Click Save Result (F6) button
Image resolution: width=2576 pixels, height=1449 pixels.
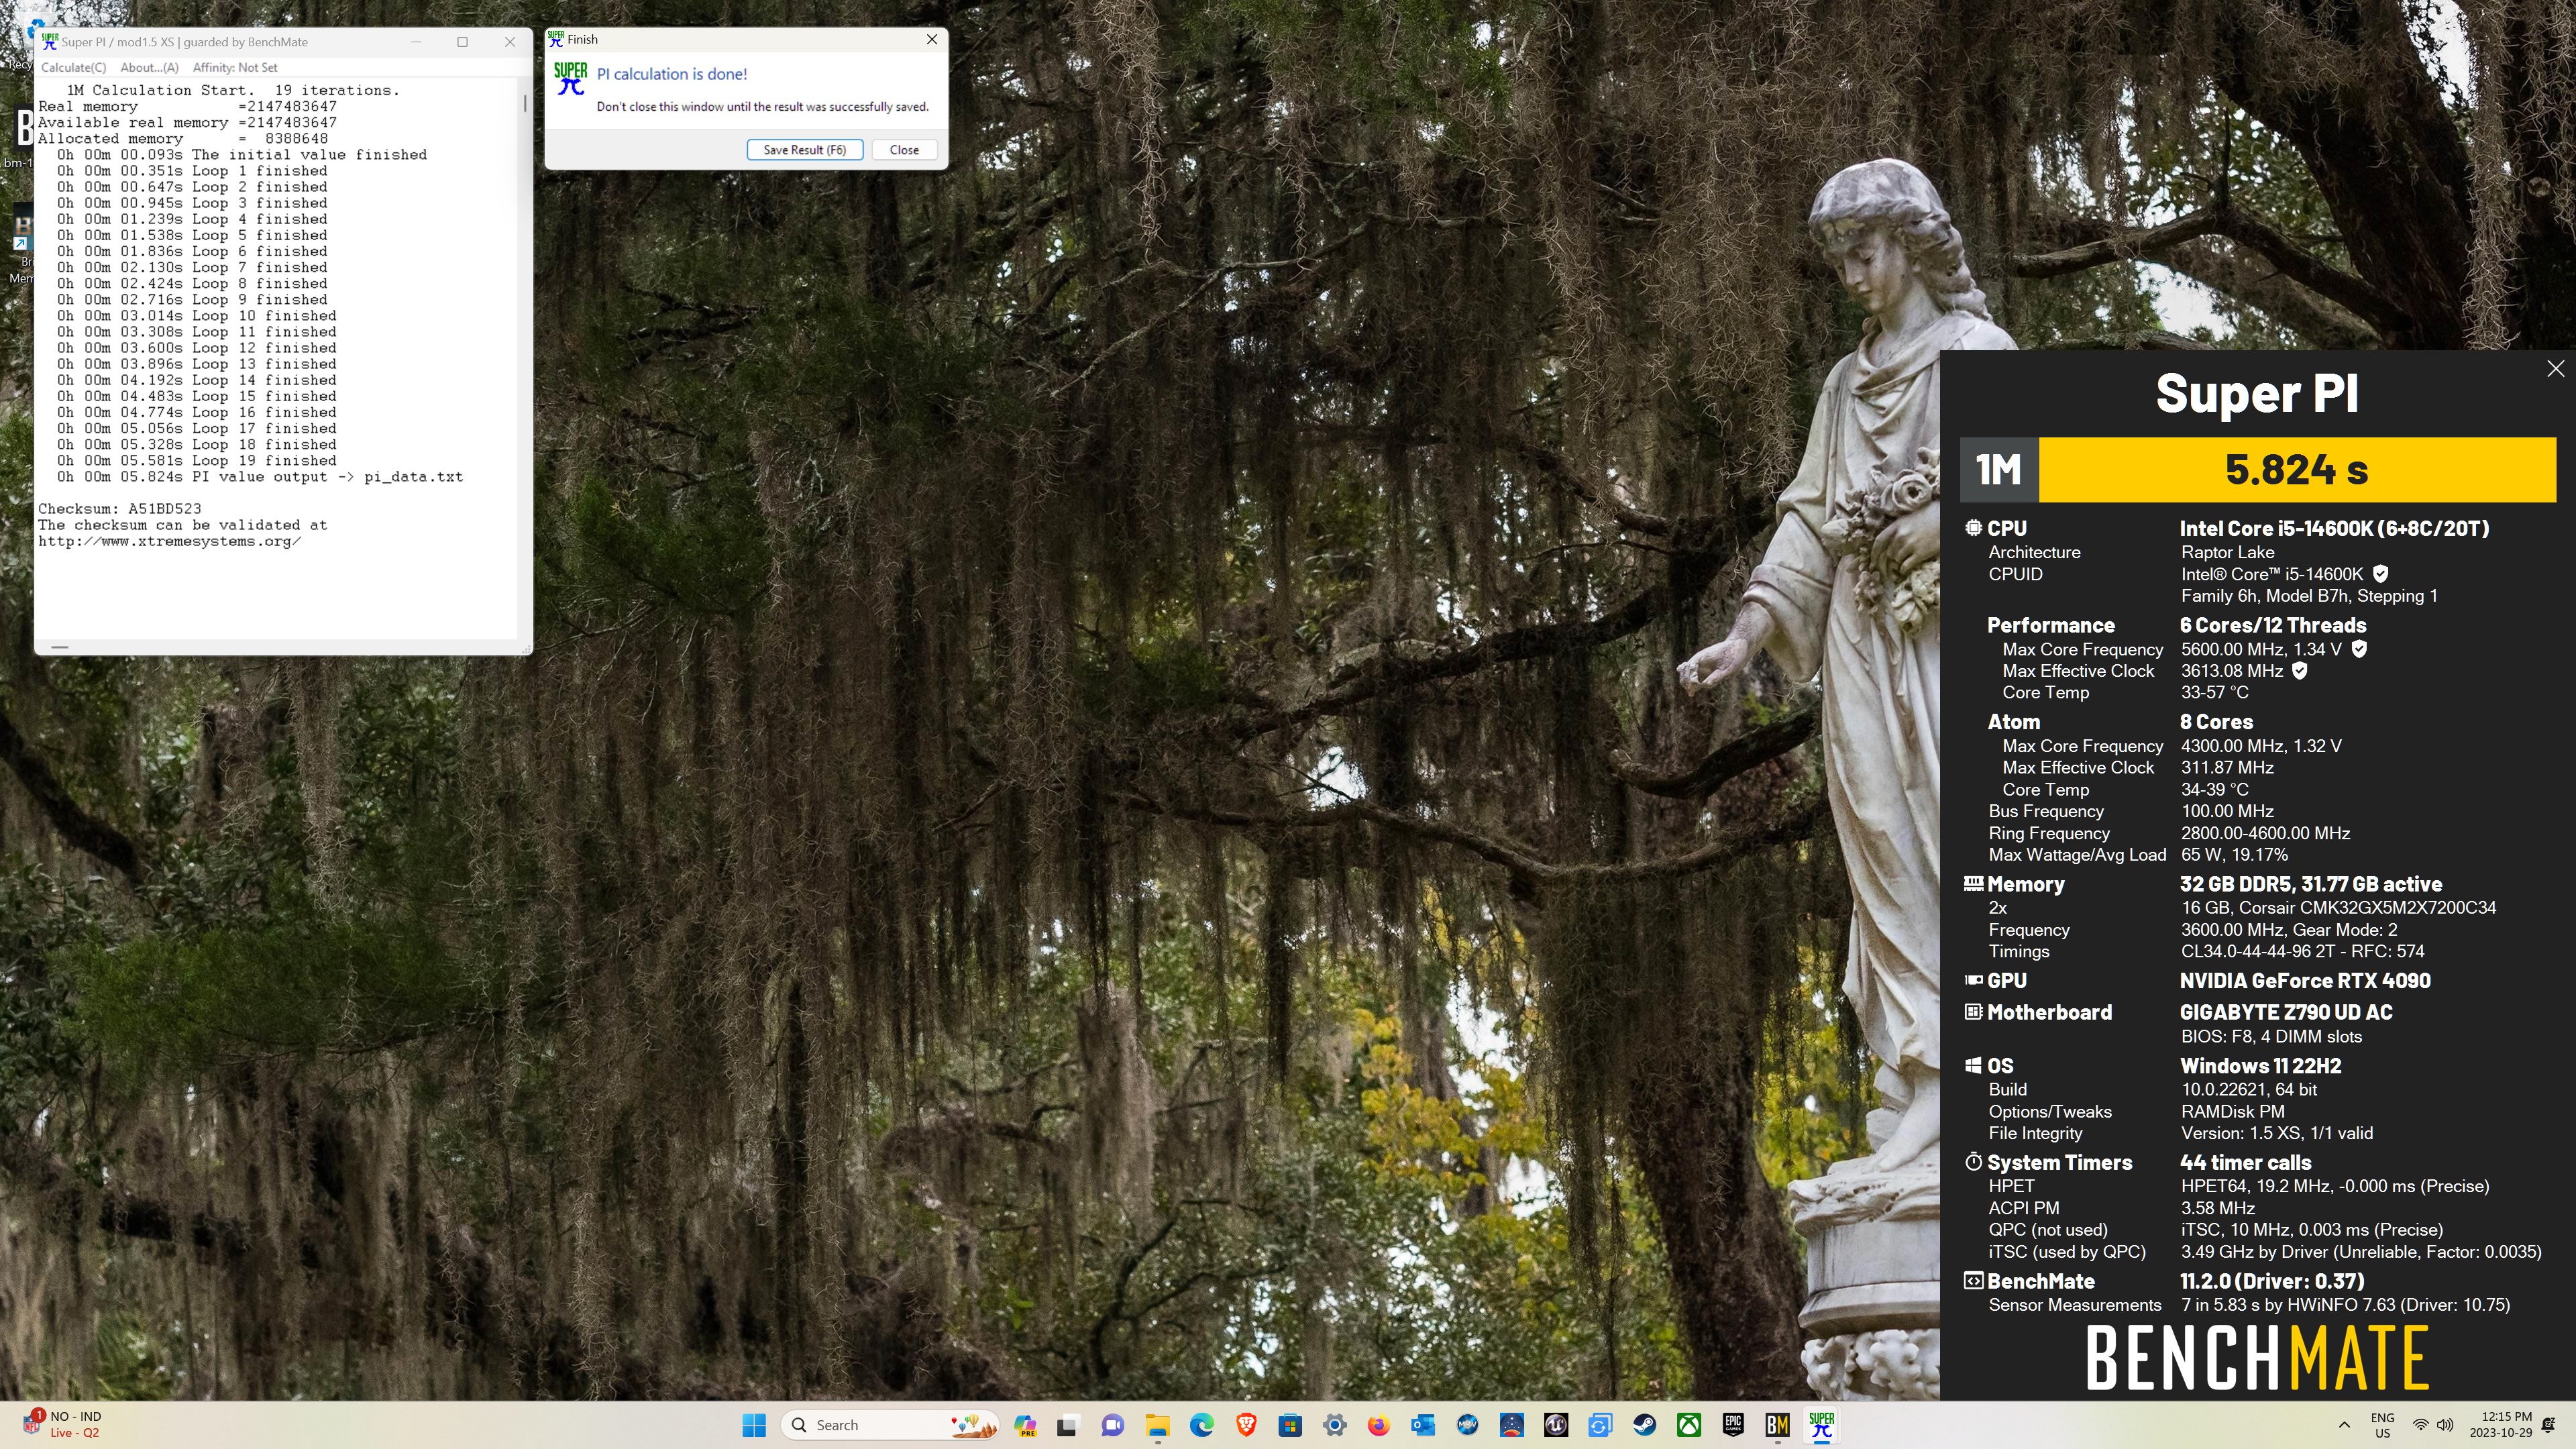click(x=804, y=150)
